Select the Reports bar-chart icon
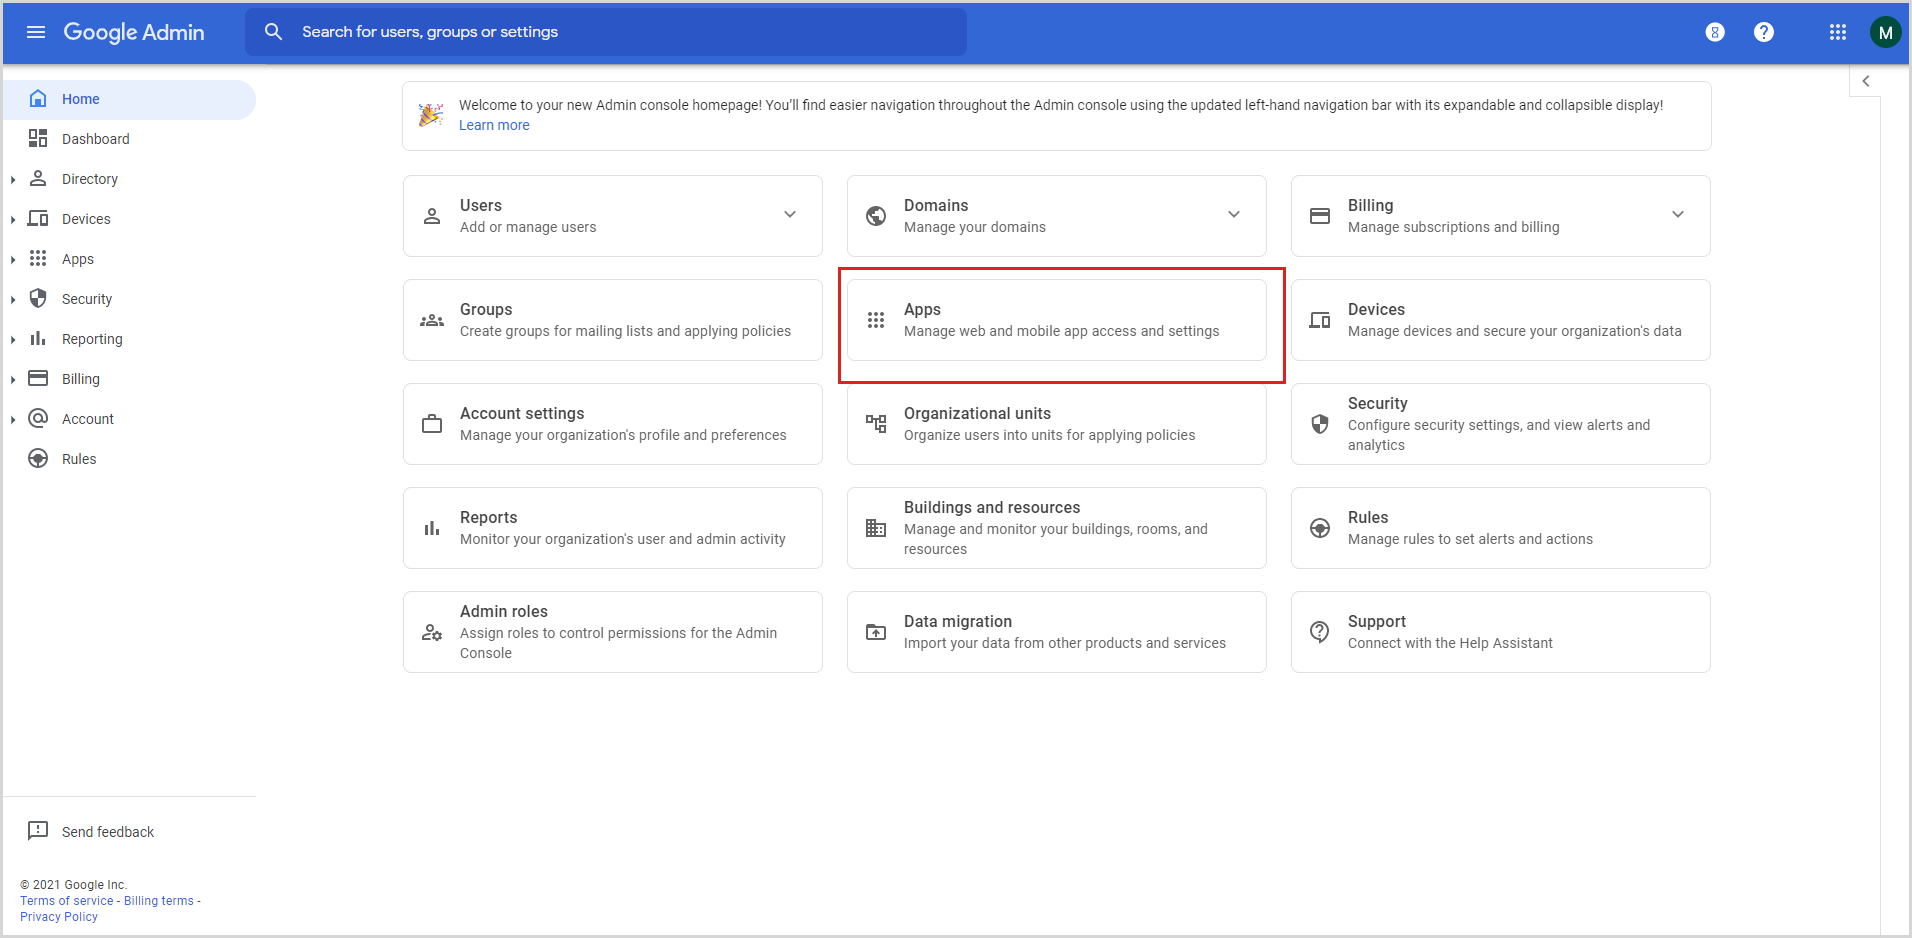This screenshot has width=1912, height=938. [x=431, y=527]
